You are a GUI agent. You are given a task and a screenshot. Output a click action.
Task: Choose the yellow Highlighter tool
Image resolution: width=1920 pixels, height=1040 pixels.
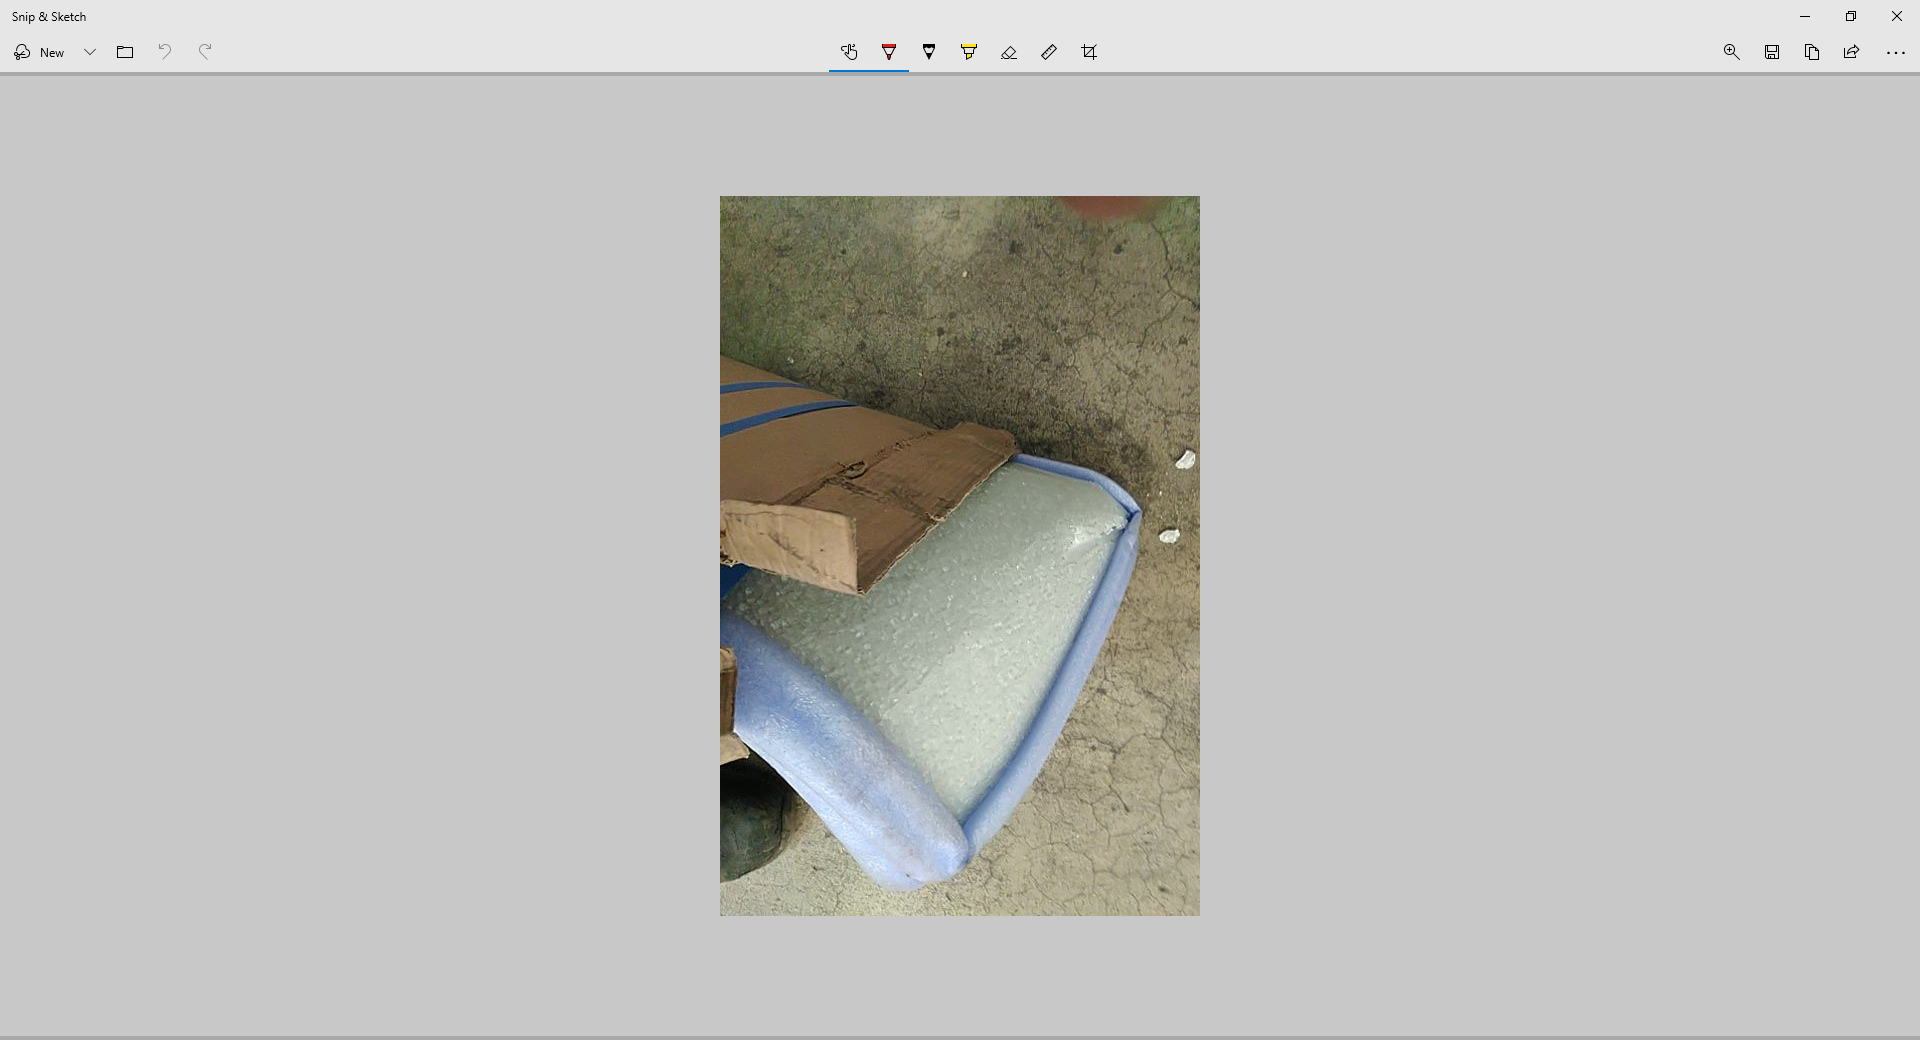[x=969, y=52]
